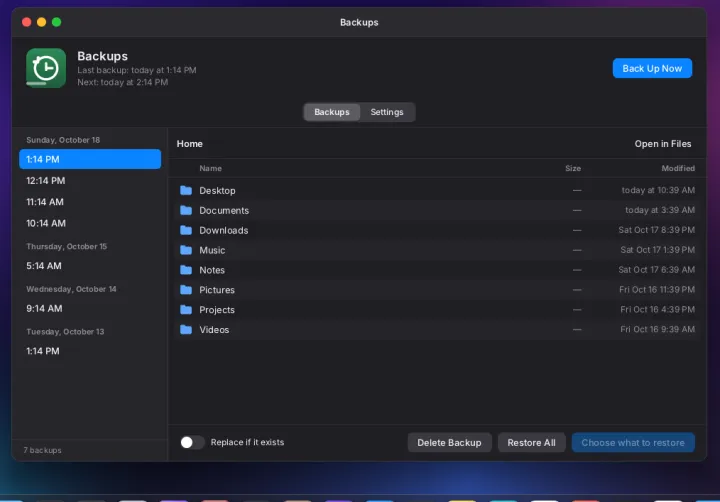Select the 5:14 AM Thursday backup
Screen dimensions: 720x502
point(90,265)
